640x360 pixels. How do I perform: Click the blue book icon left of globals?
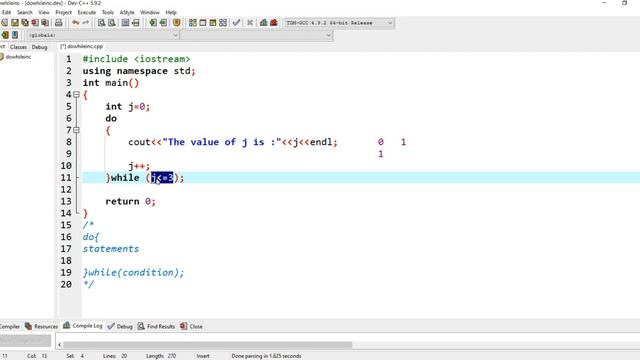coord(15,35)
